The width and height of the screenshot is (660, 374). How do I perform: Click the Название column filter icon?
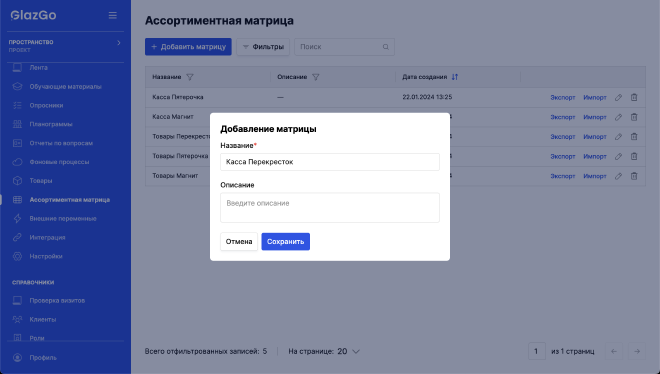pos(190,77)
